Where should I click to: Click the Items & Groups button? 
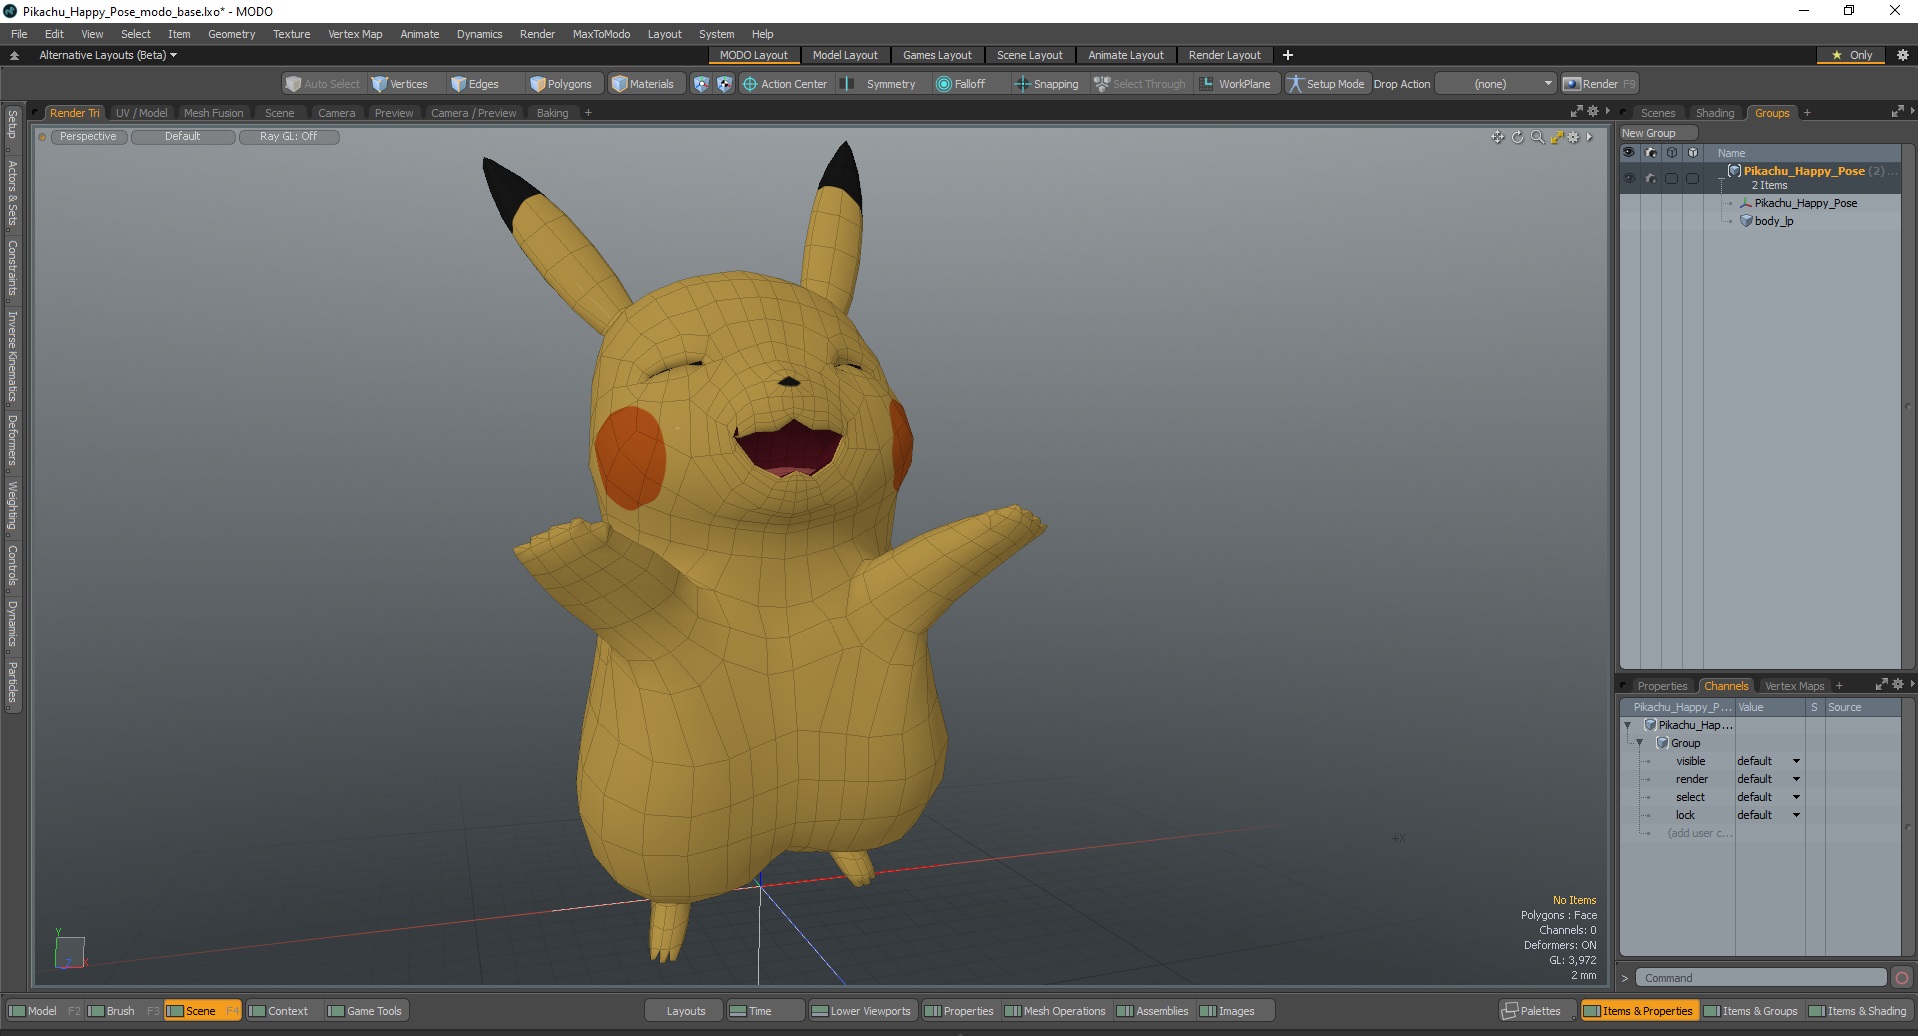point(1751,1011)
